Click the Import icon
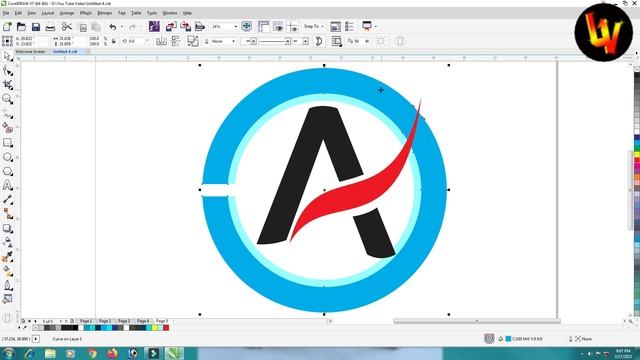The height and width of the screenshot is (360, 640). [x=171, y=27]
